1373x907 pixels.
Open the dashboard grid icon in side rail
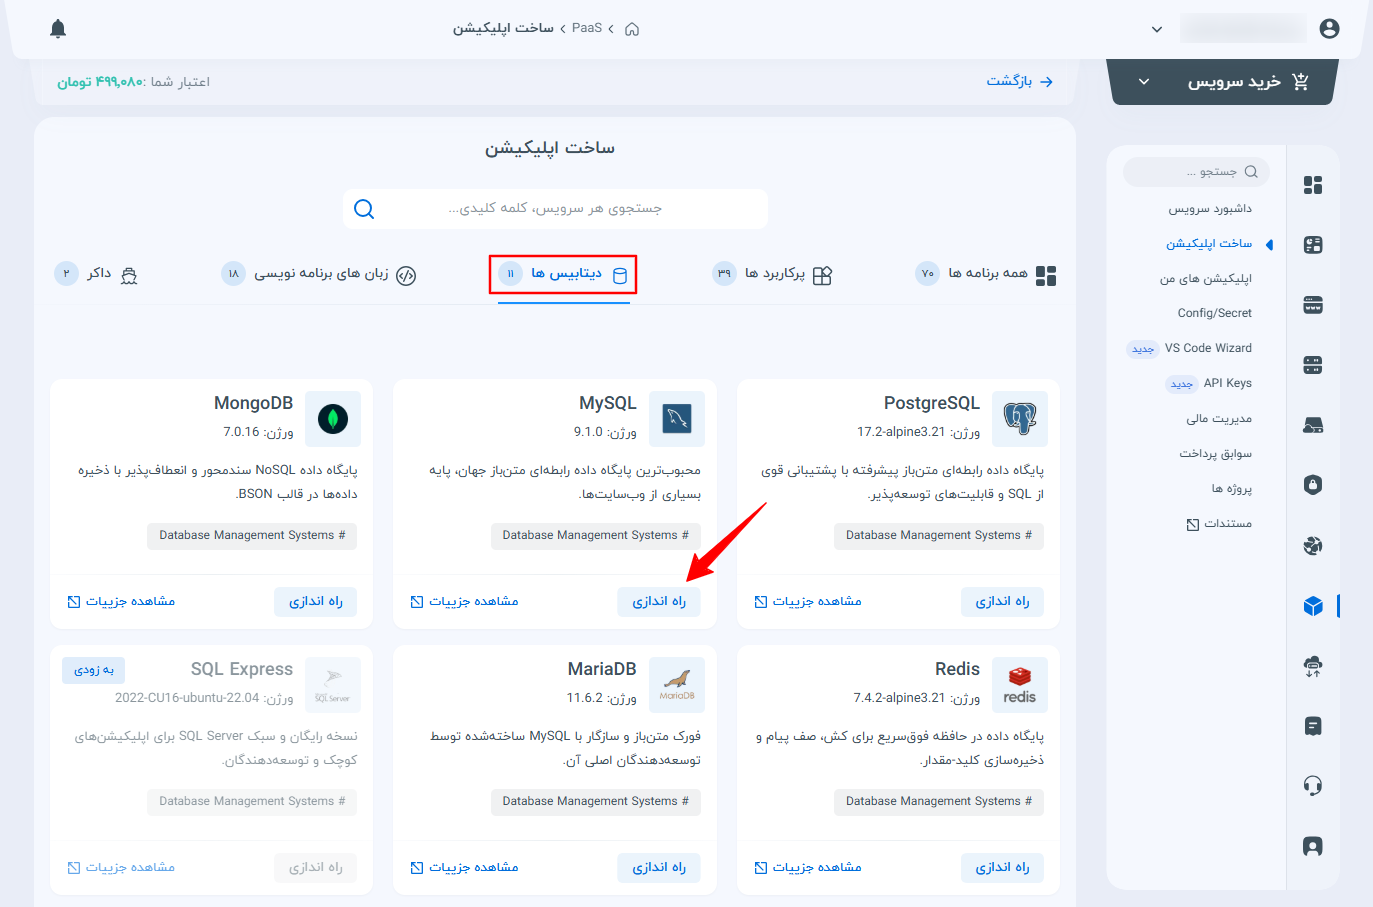1313,185
